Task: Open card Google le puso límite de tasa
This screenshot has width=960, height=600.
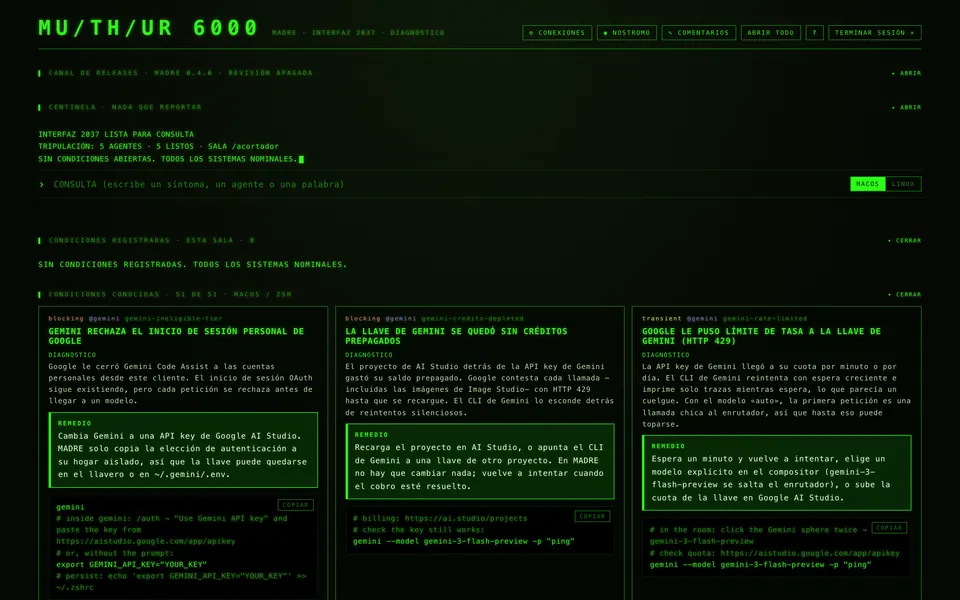Action: 761,336
